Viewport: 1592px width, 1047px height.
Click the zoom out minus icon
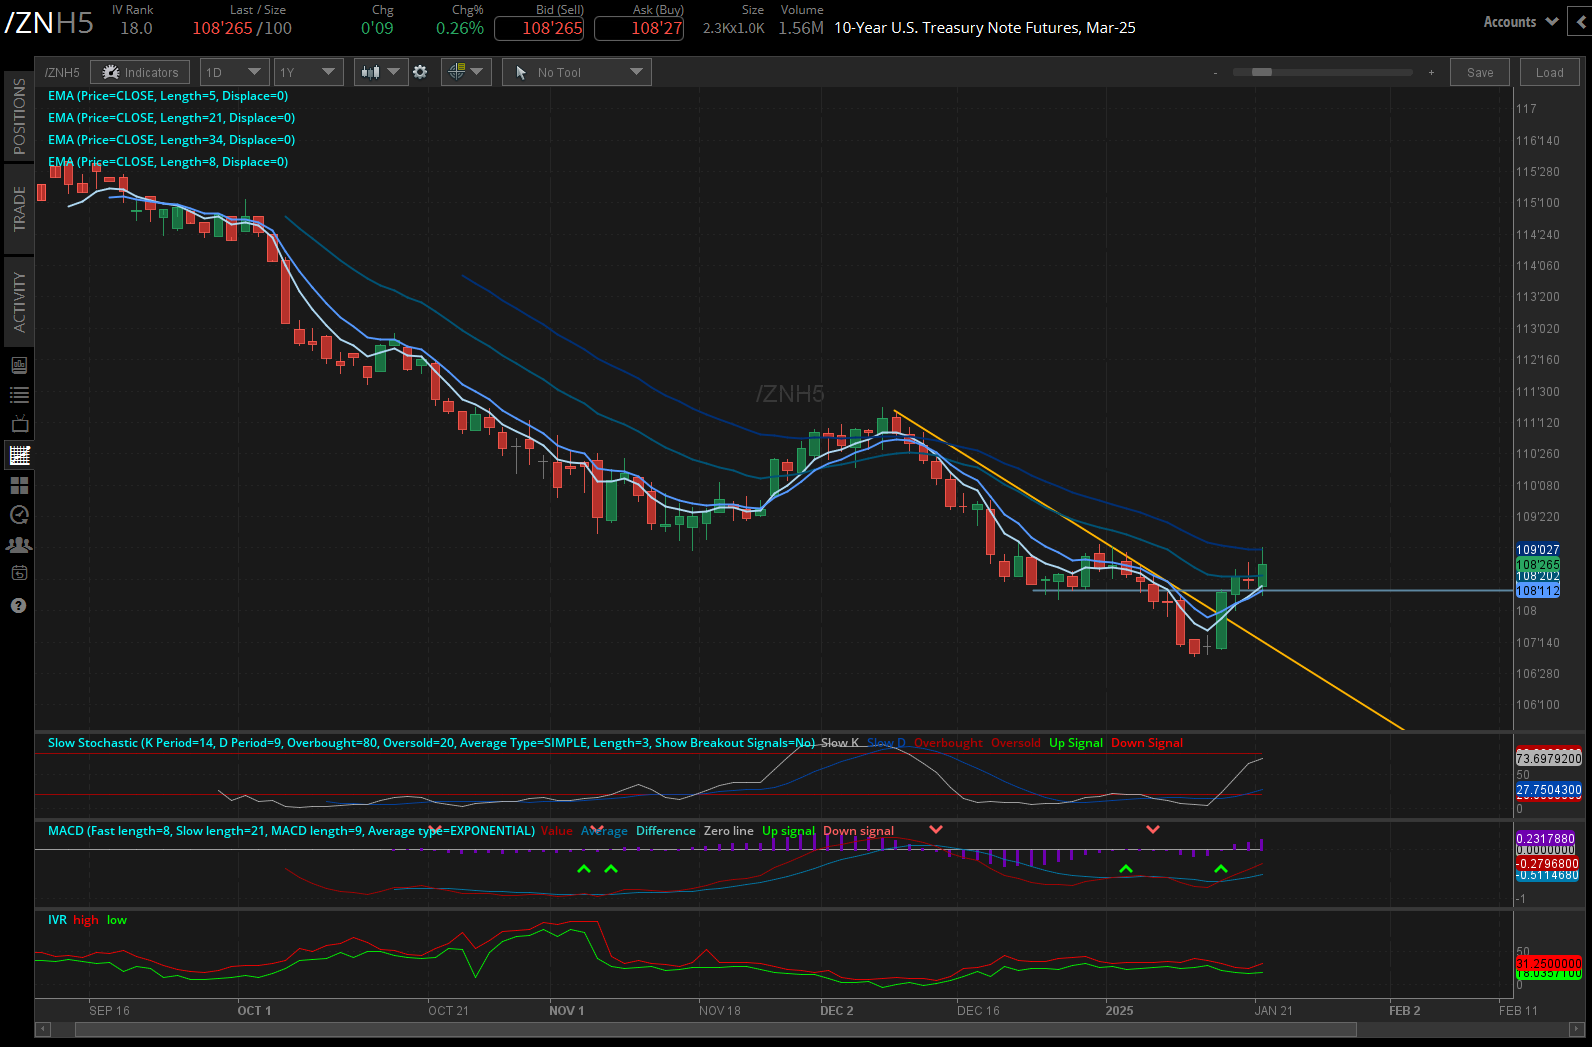[1216, 73]
